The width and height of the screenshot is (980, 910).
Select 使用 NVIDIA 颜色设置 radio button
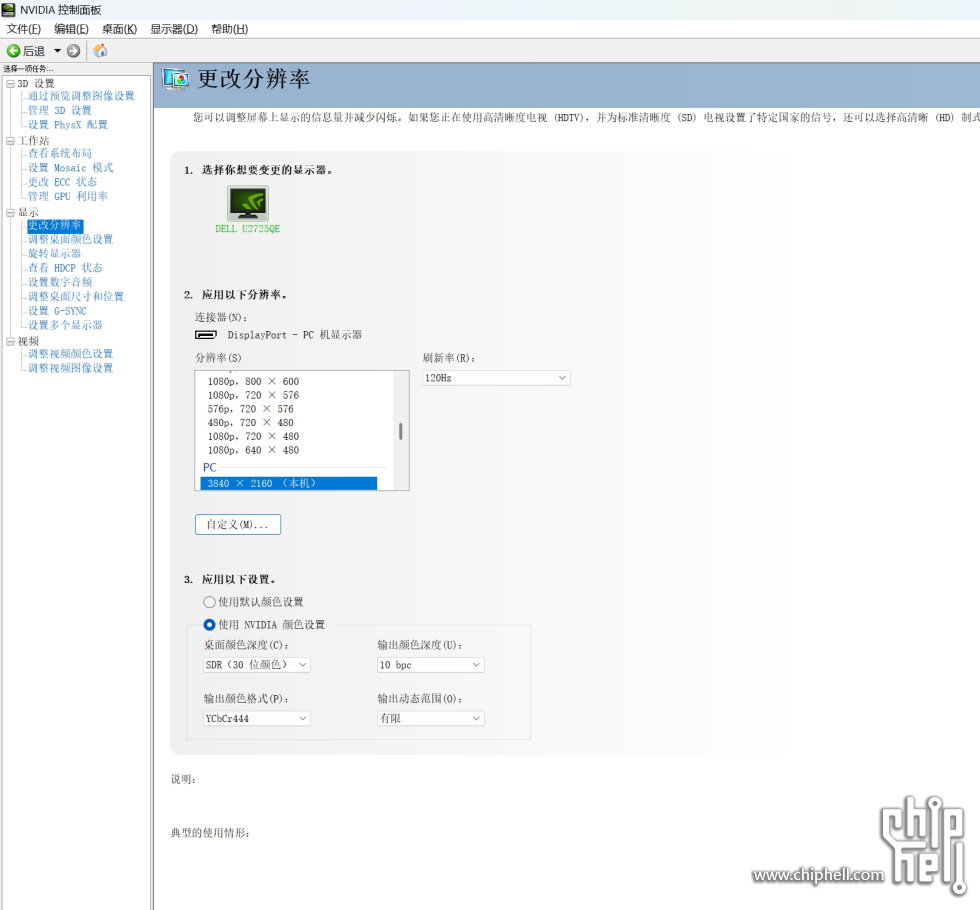tap(209, 624)
